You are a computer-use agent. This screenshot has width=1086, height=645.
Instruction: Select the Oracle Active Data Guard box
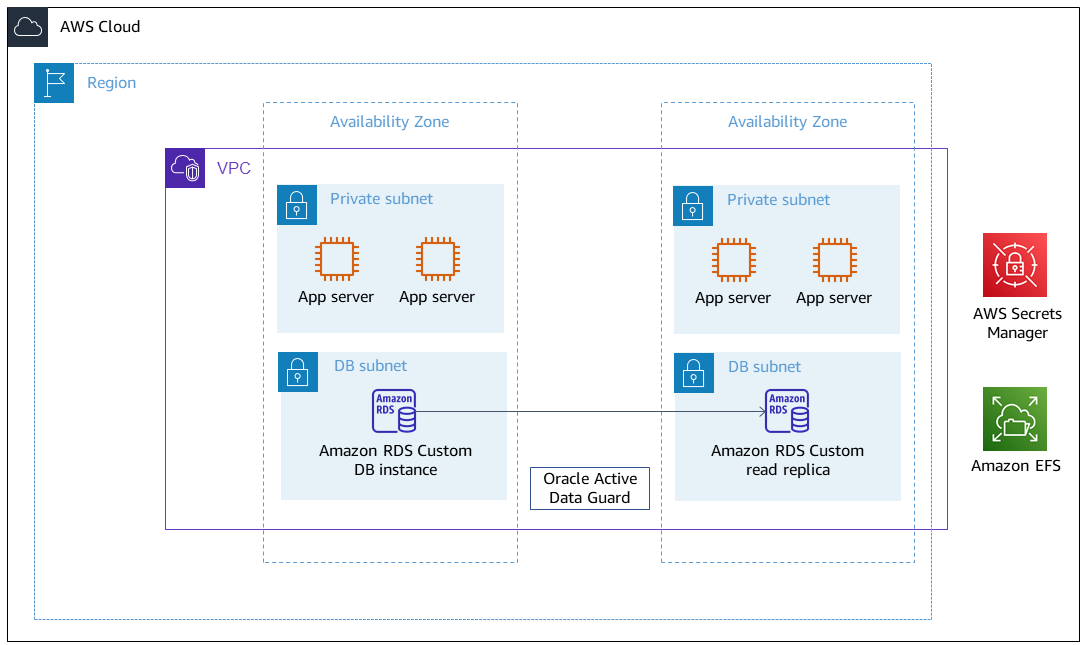[x=589, y=488]
